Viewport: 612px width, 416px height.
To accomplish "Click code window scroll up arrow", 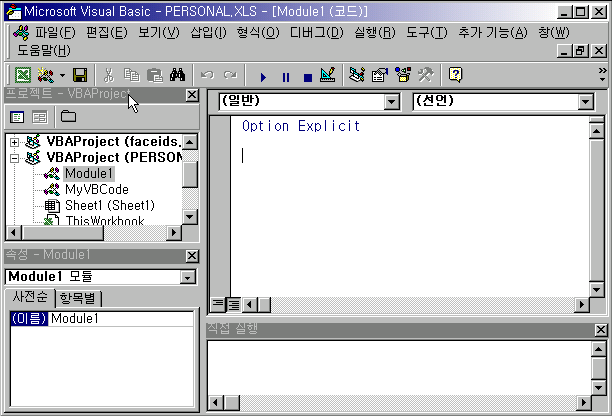I will (596, 131).
